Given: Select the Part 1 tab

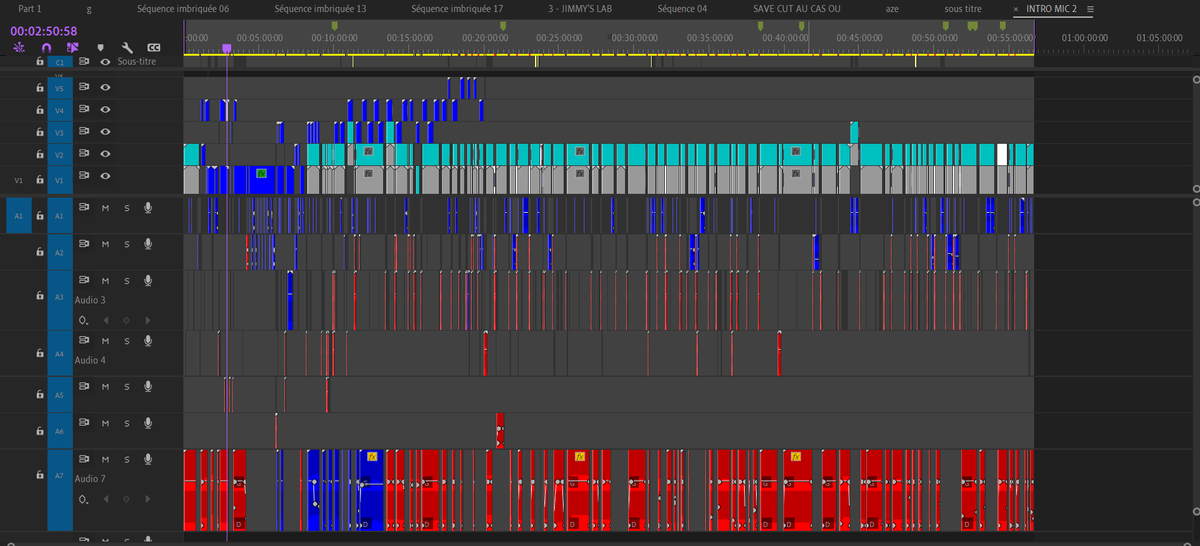Looking at the screenshot, I should click(30, 8).
